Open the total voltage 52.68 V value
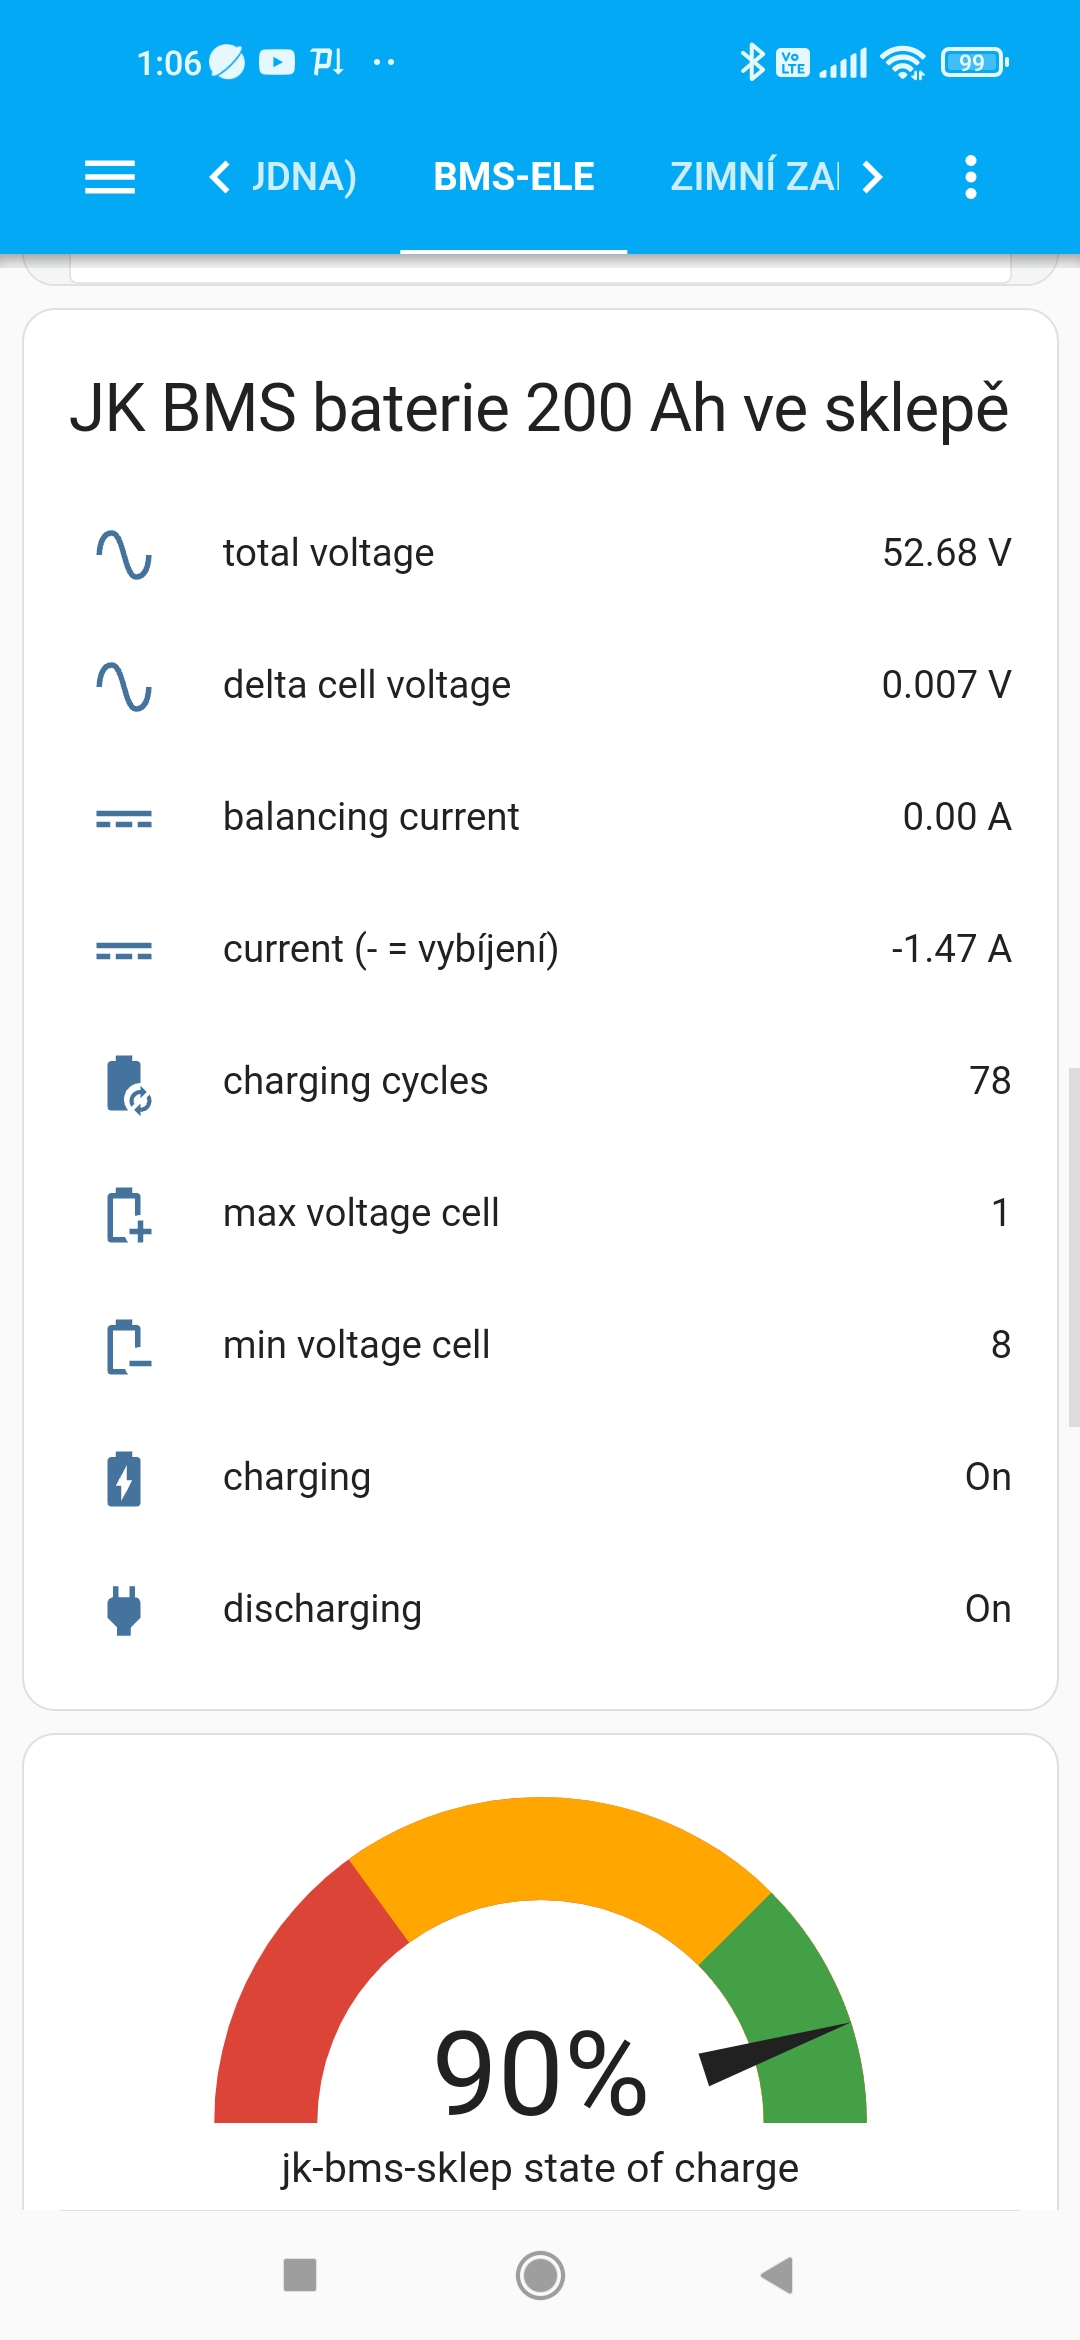1080x2340 pixels. click(x=946, y=553)
